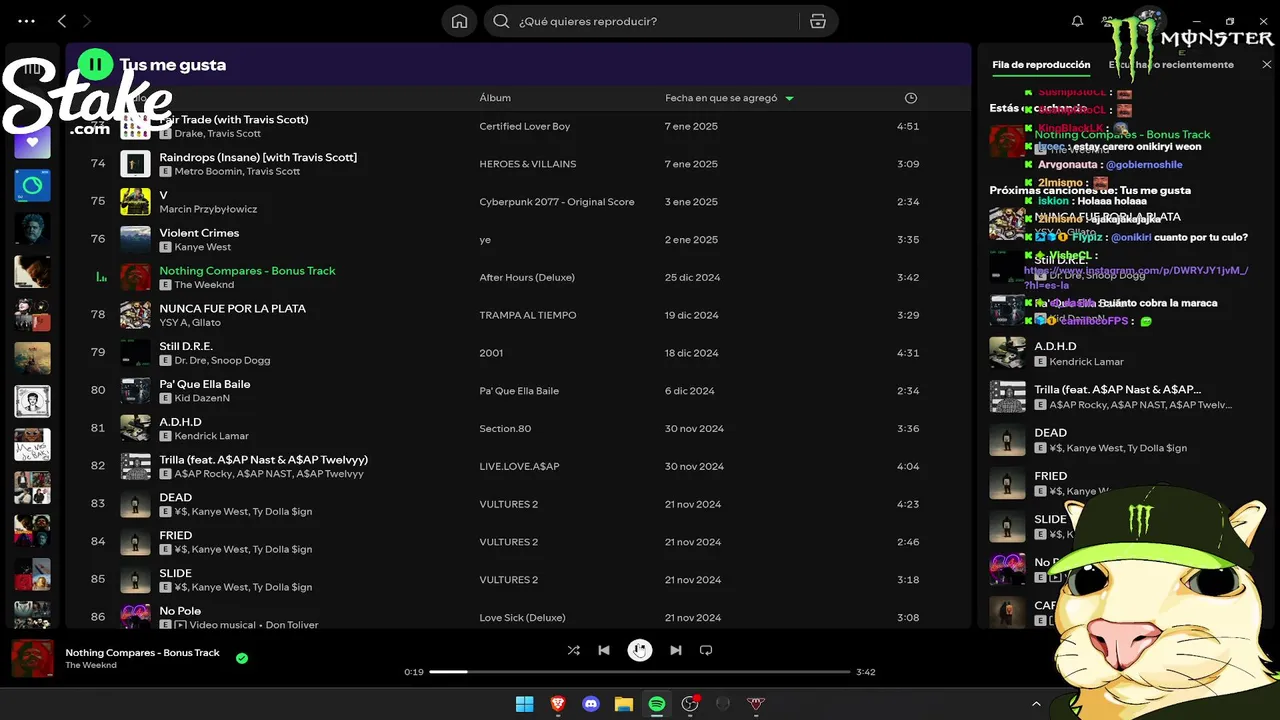Select "NUNCA FUE POR LA PLATA" in track list
The image size is (1280, 720).
pos(233,309)
